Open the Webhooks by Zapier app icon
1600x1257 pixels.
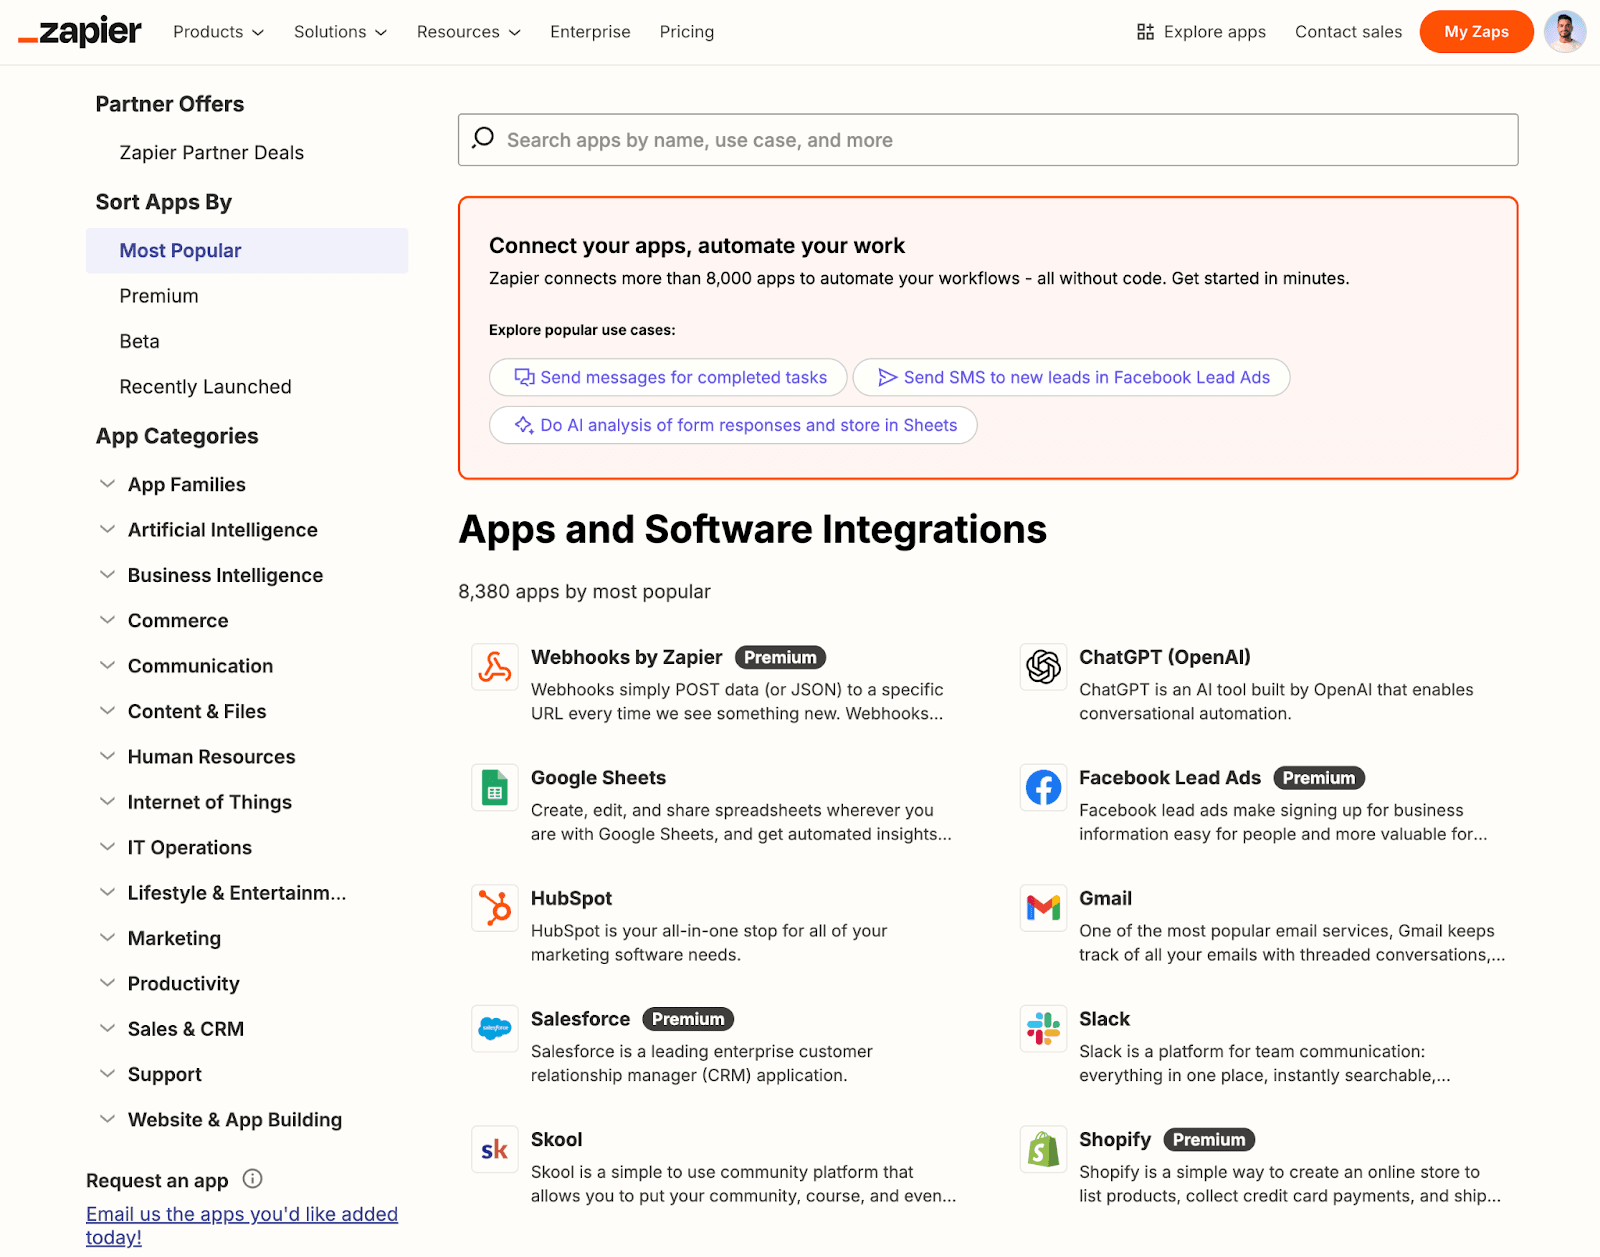click(x=495, y=667)
